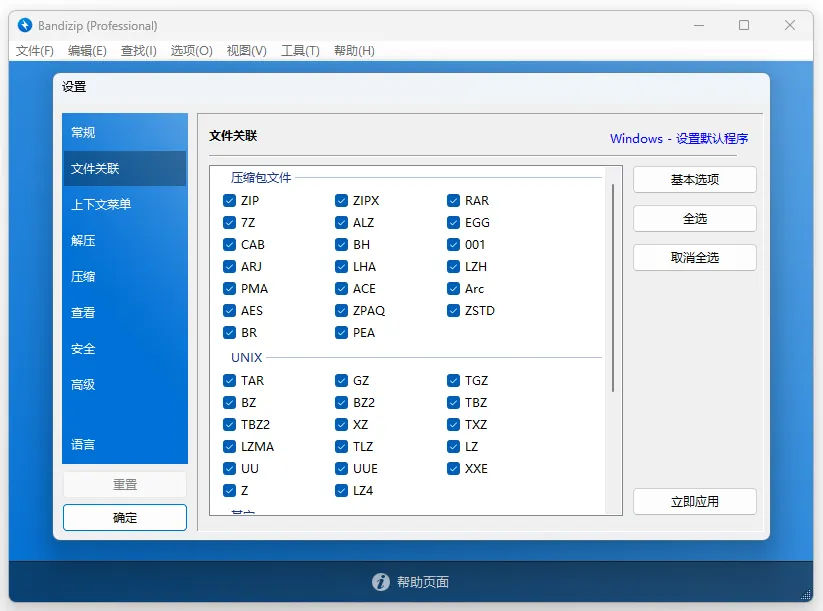Toggle the 7Z checkbox
The width and height of the screenshot is (823, 611).
[229, 223]
